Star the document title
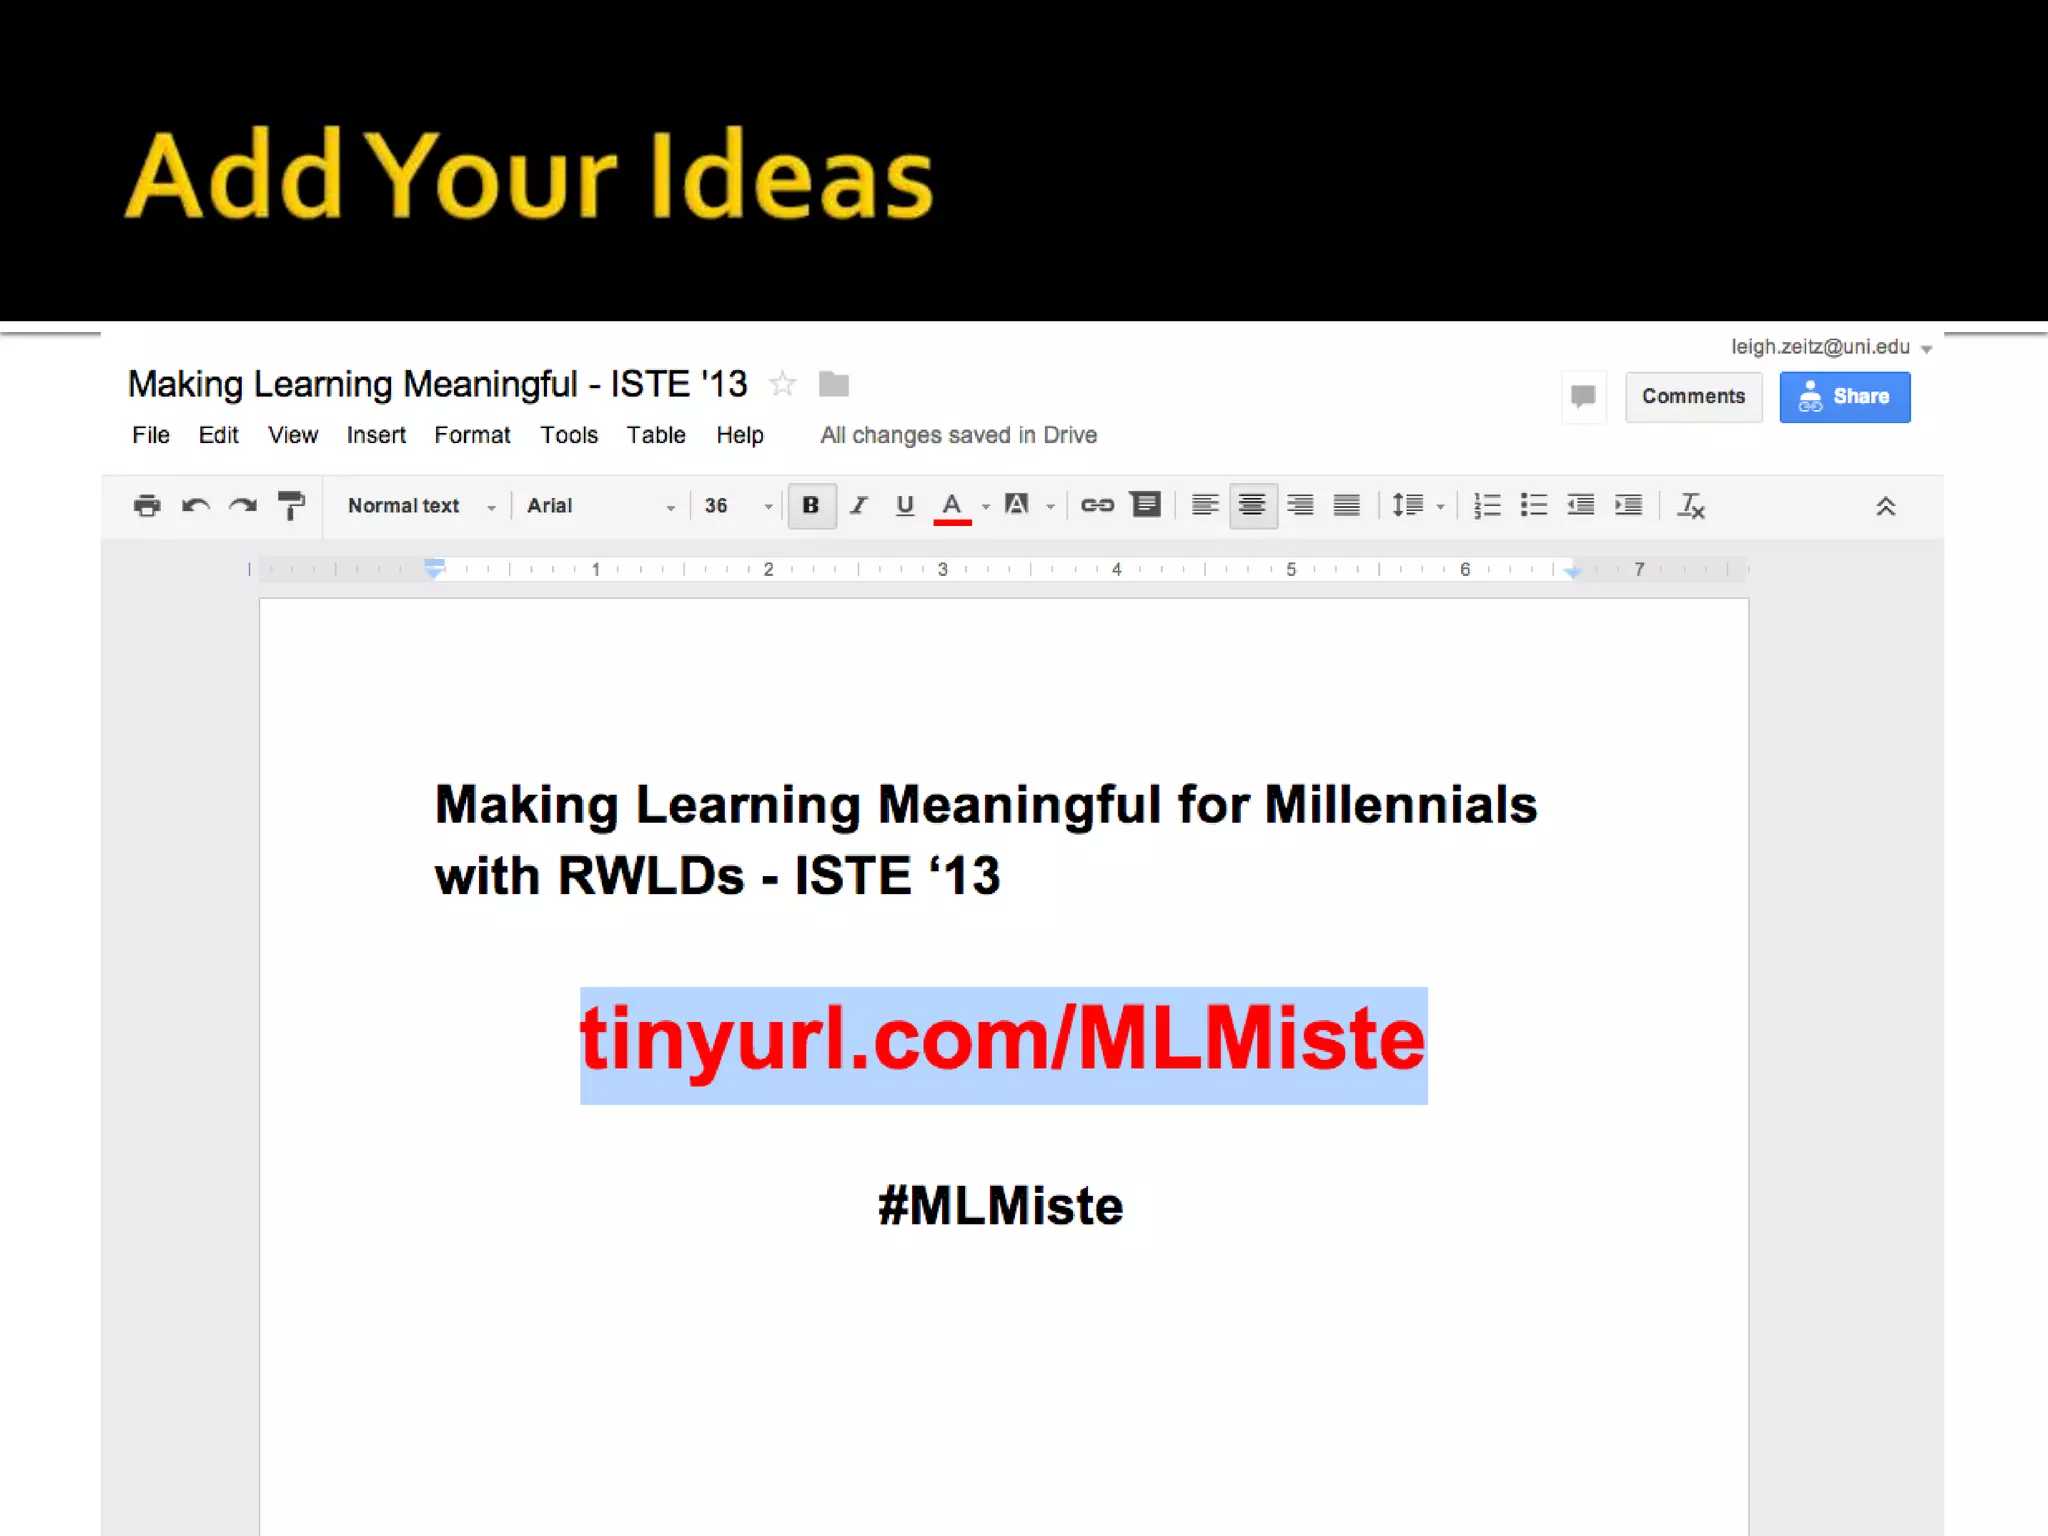 (x=783, y=384)
